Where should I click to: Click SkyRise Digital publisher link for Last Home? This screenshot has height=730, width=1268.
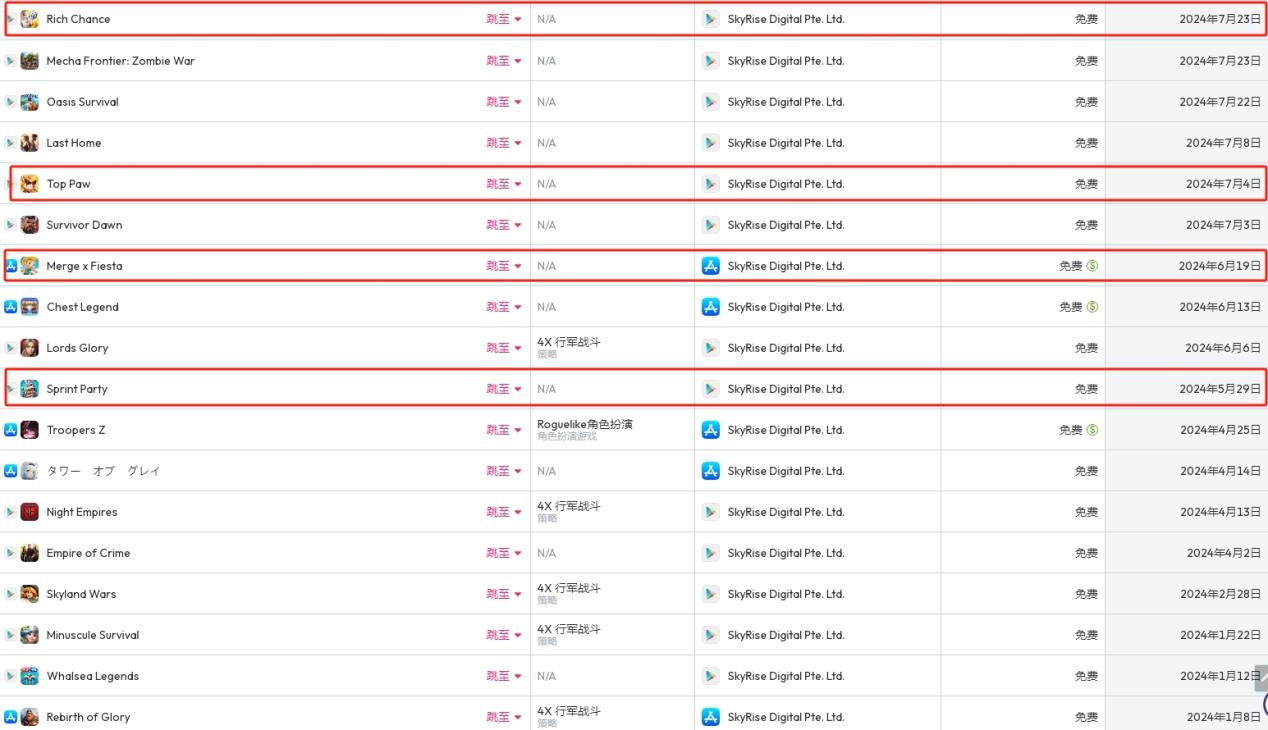click(x=785, y=143)
